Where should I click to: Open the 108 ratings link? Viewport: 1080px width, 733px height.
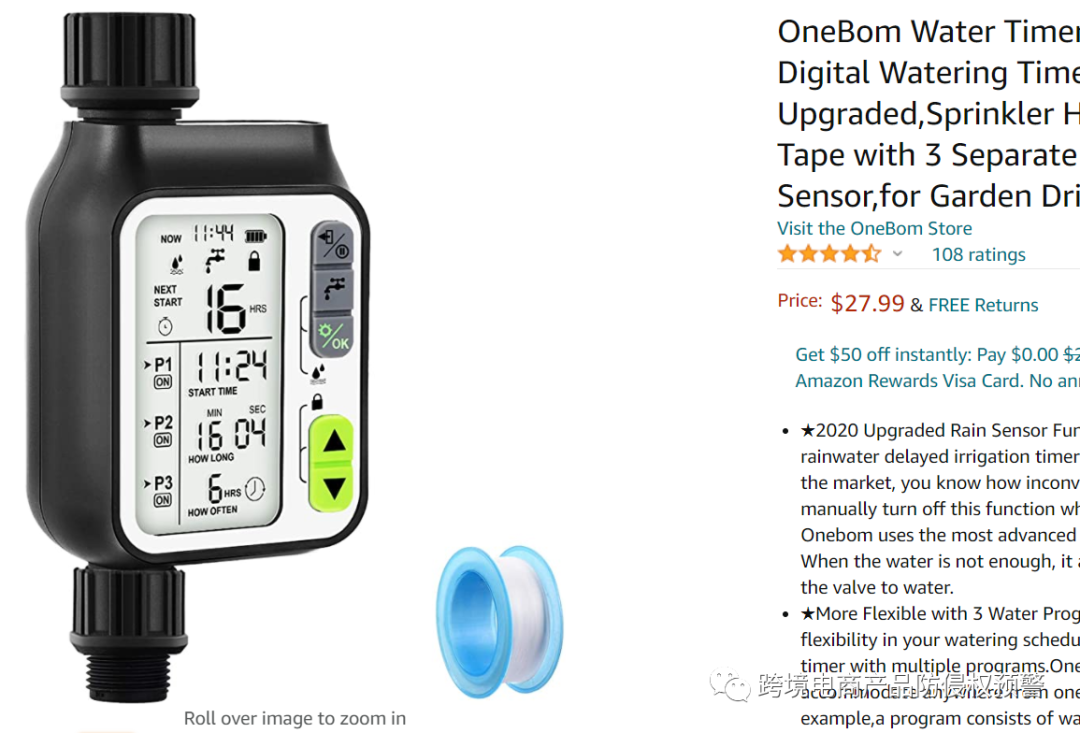pos(978,255)
